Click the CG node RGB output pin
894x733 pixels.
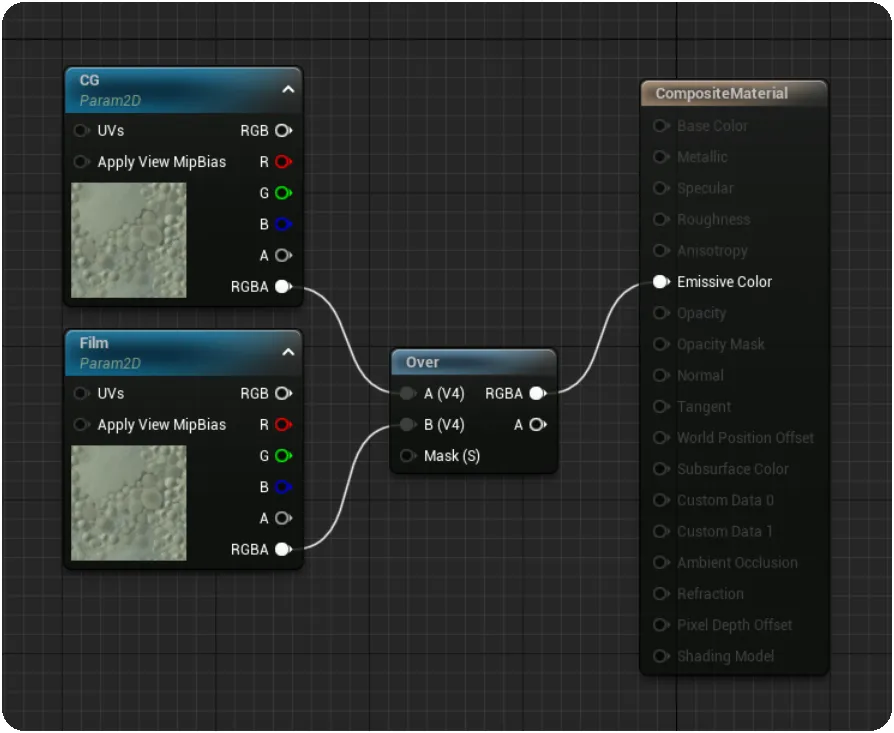pyautogui.click(x=283, y=131)
